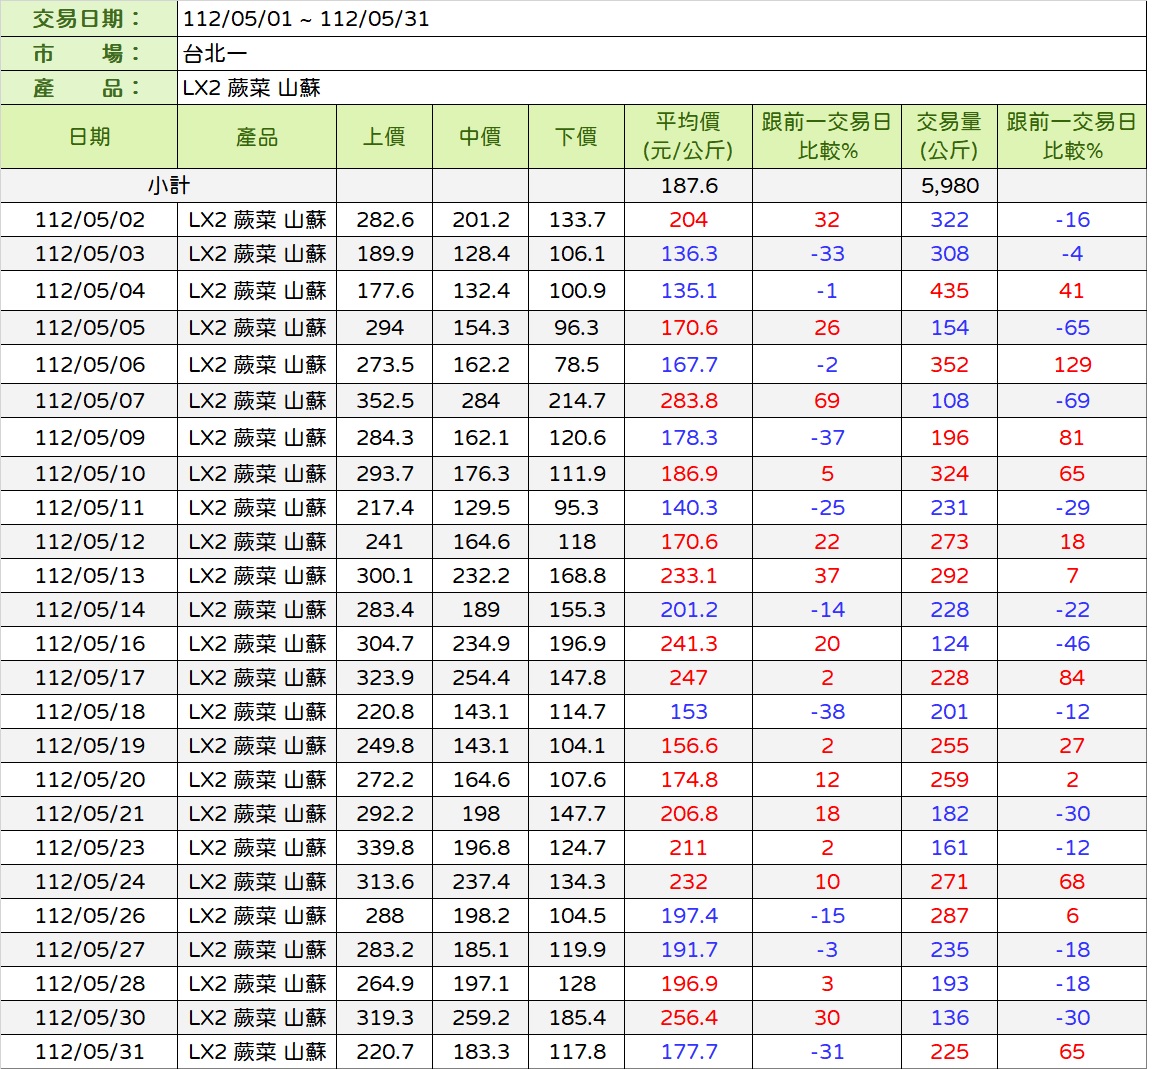Select the date range 112/05/01 ~ 112/05/31 field
Screen dimensions: 1152x1069
click(306, 19)
